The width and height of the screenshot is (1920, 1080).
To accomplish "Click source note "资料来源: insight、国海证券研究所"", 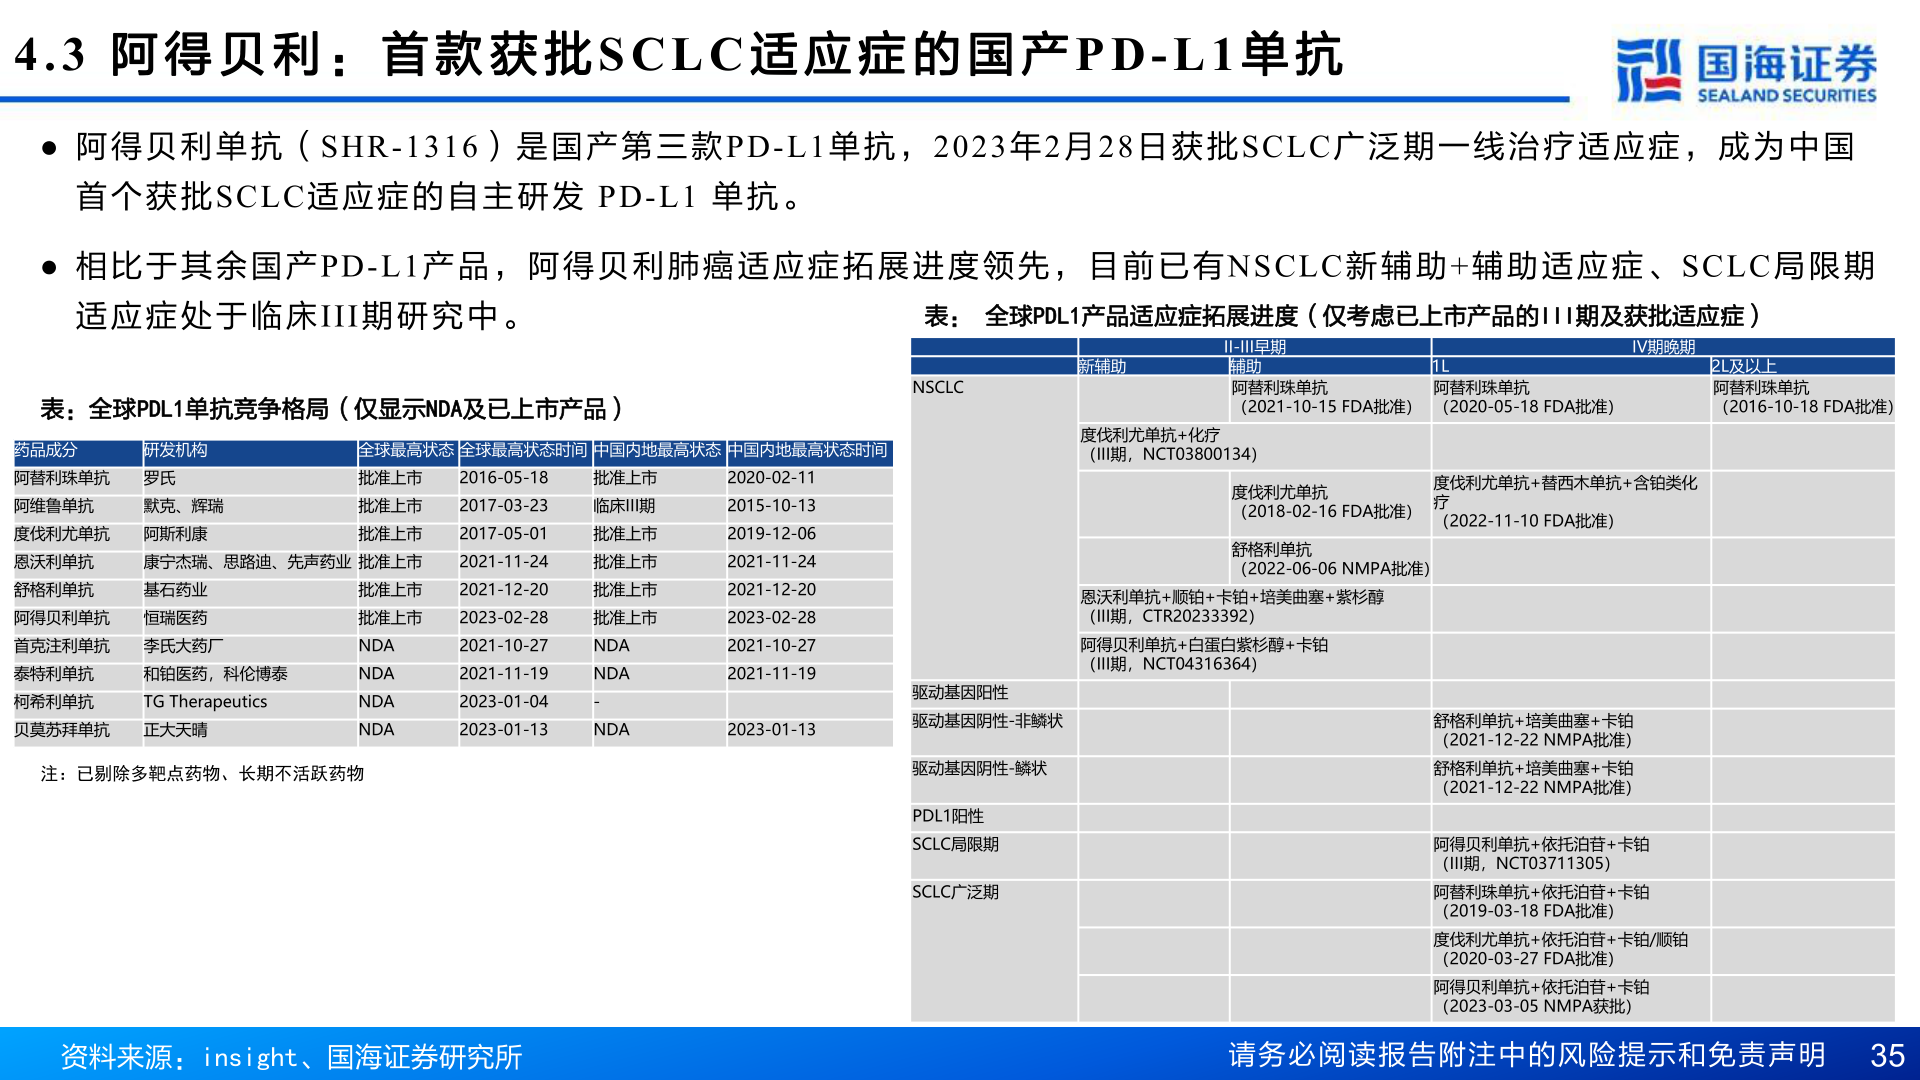I will click(x=291, y=1056).
